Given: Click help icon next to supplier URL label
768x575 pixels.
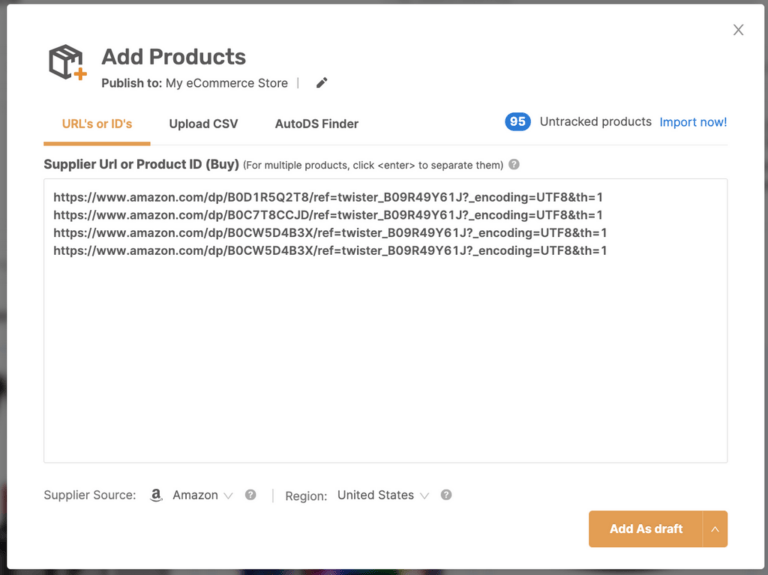Looking at the screenshot, I should 514,165.
